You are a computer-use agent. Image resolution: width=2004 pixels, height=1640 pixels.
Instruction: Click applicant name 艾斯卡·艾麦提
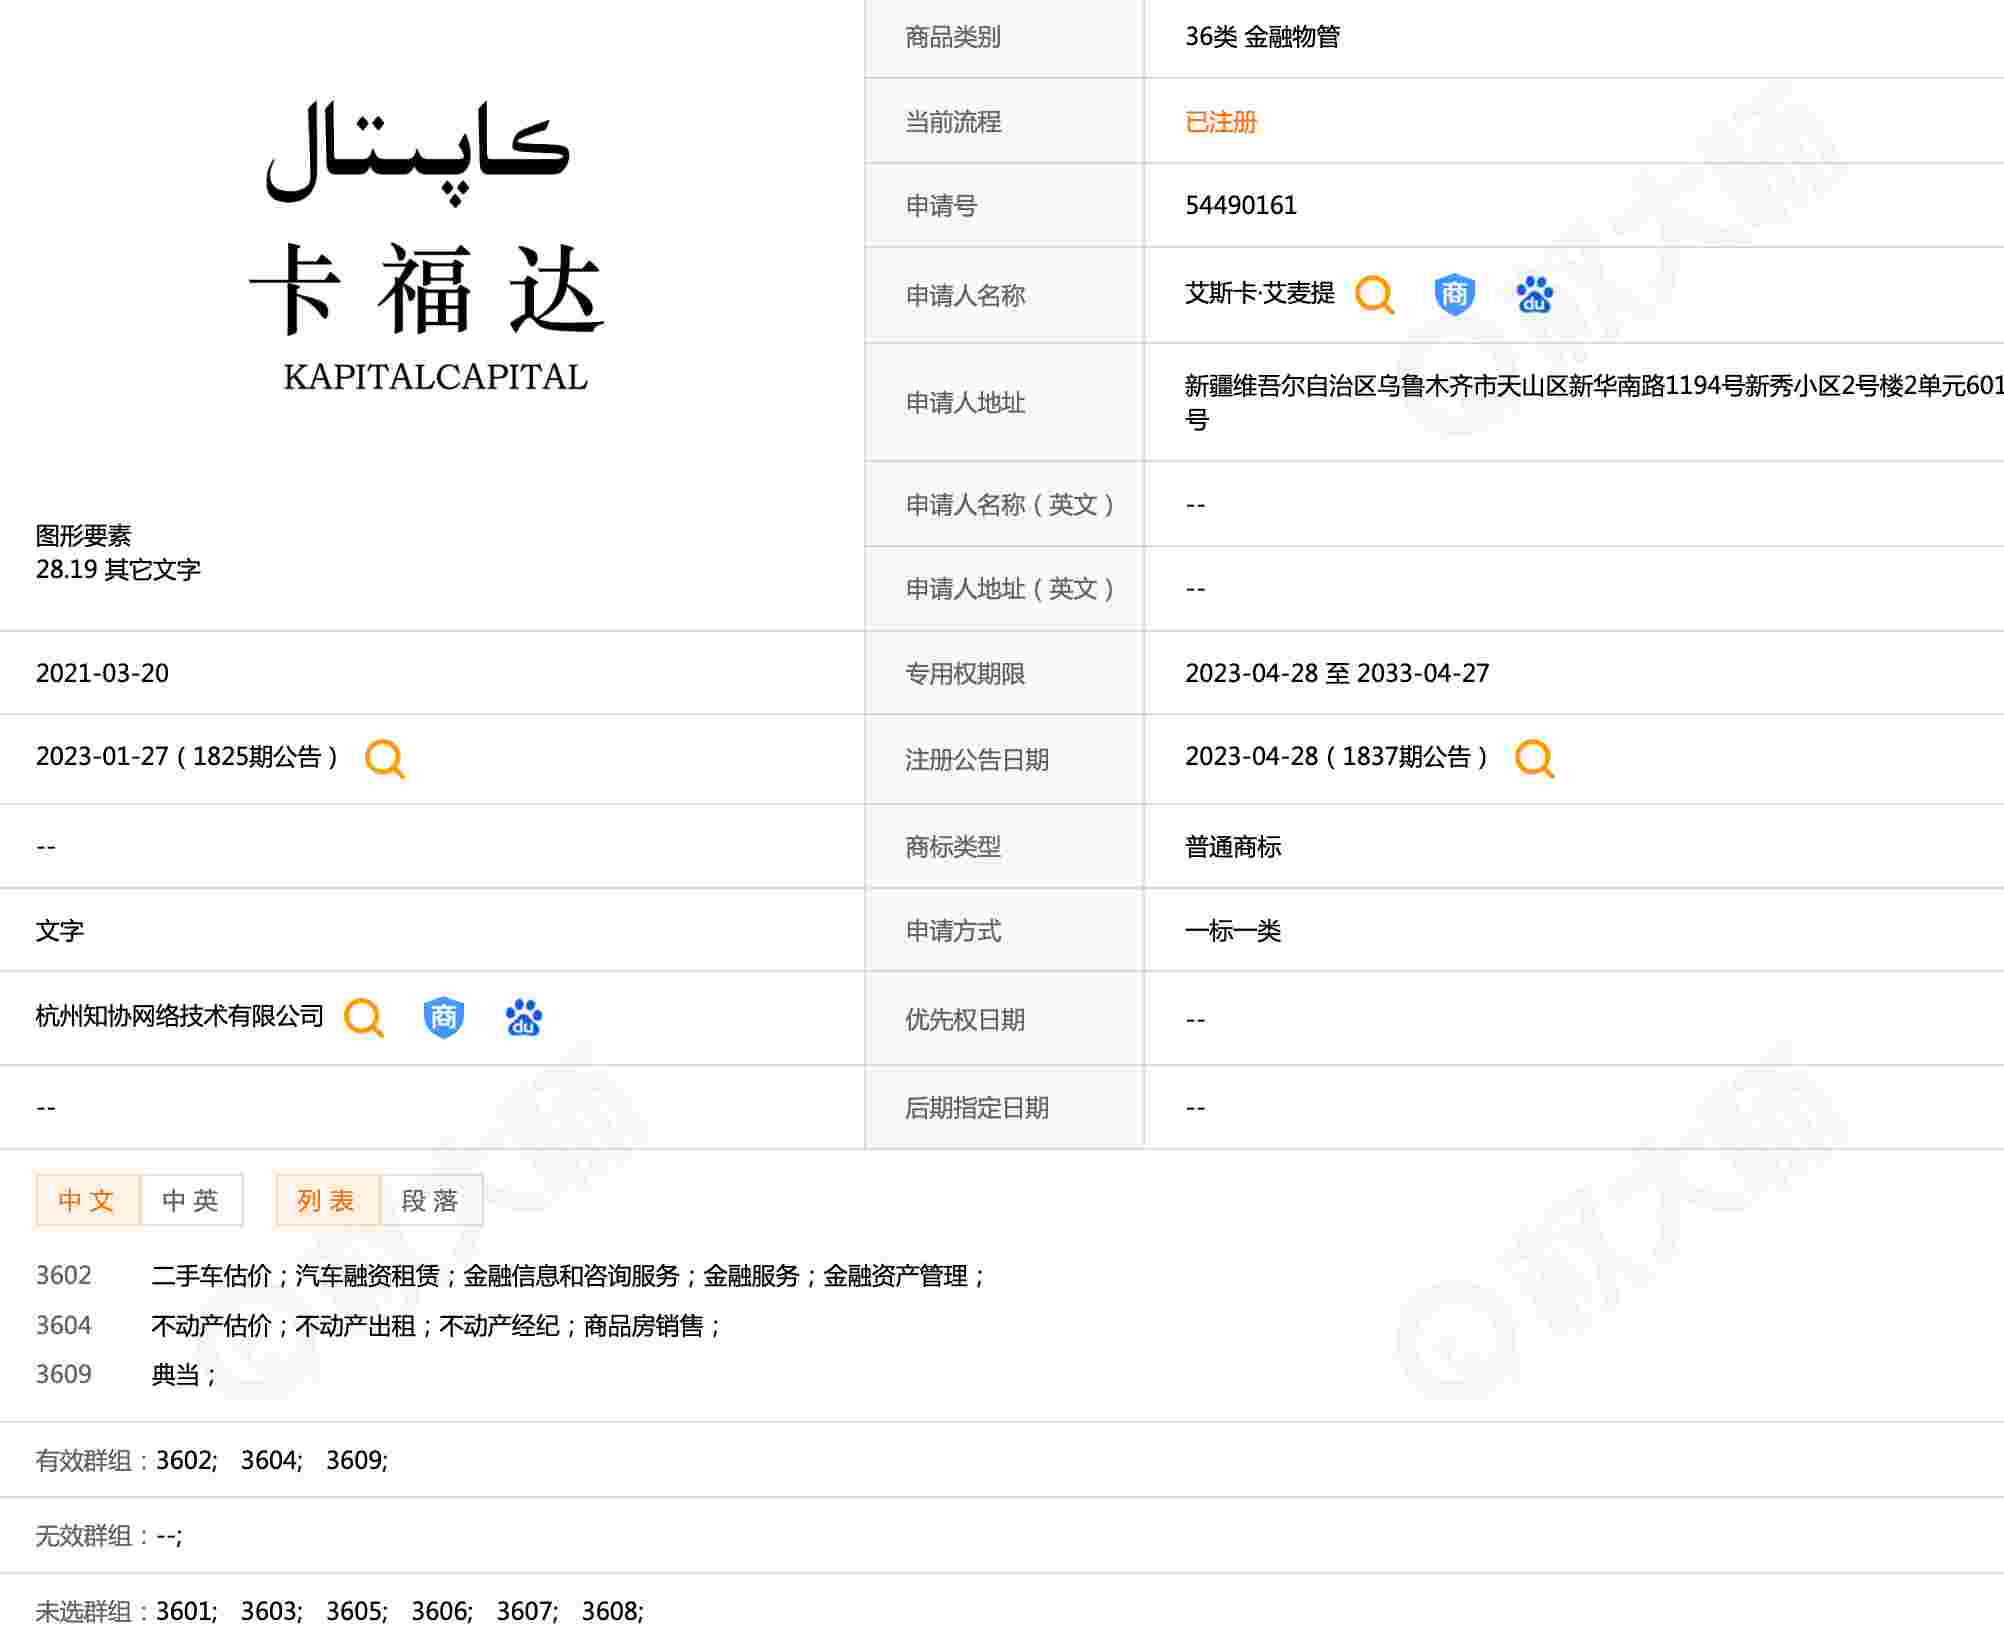1259,294
